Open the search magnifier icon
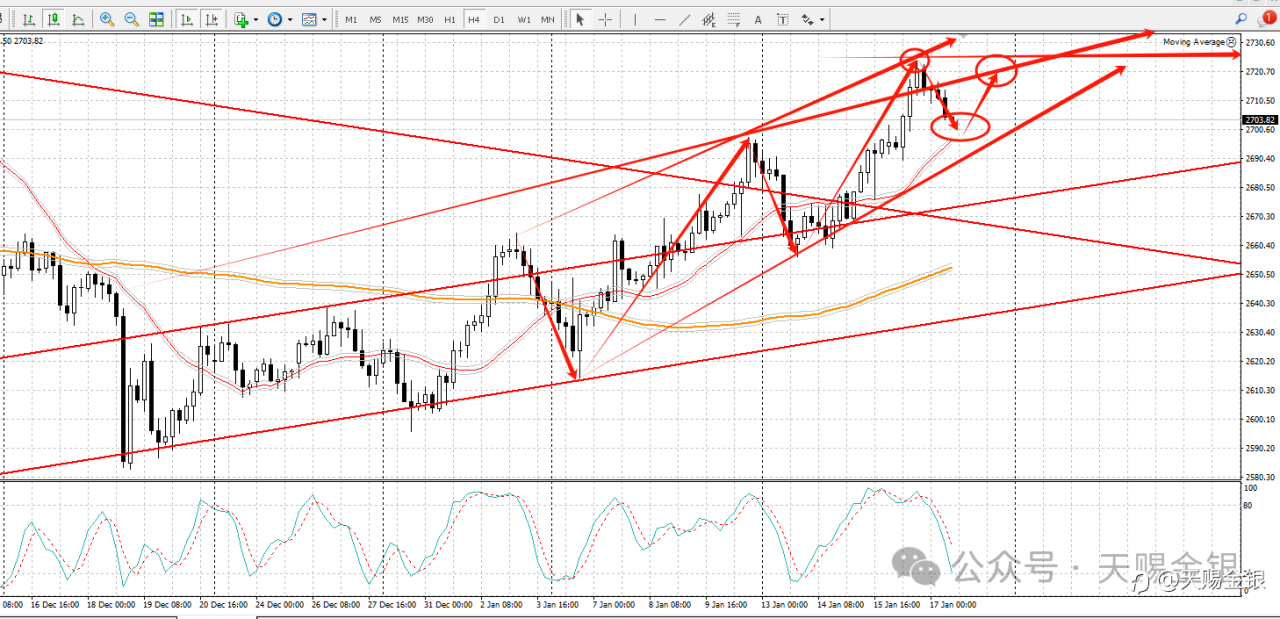 1242,18
